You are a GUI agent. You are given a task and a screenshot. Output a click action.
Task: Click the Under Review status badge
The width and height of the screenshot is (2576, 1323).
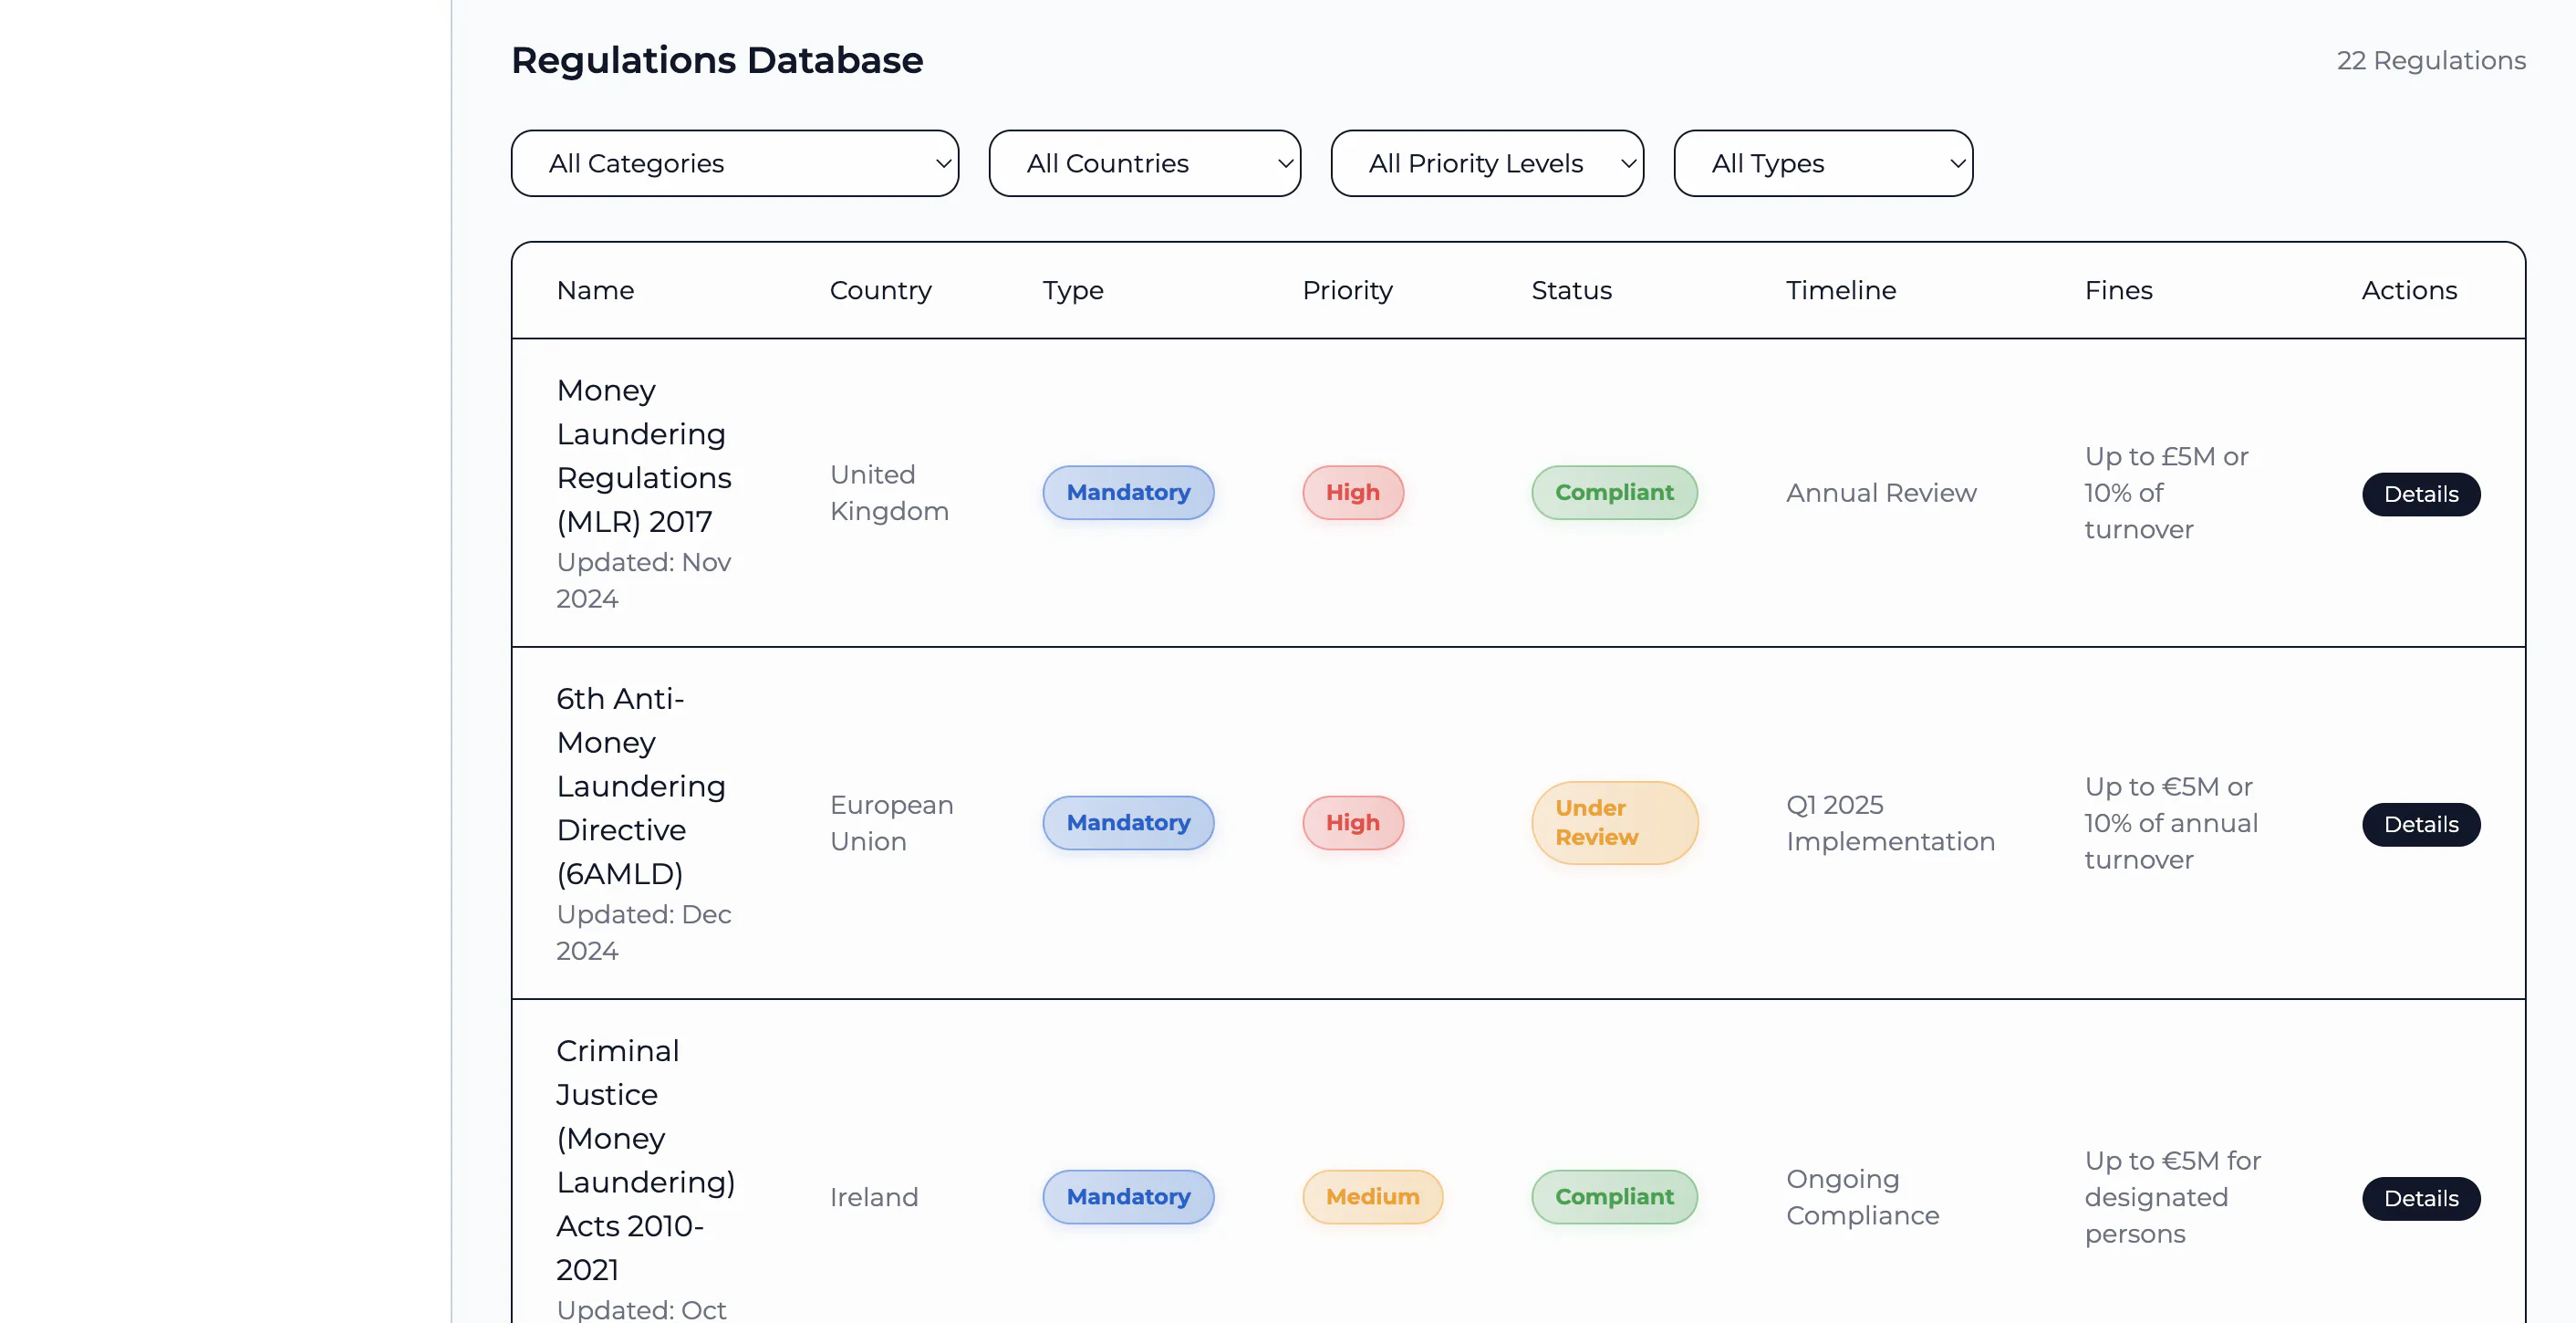click(1613, 822)
